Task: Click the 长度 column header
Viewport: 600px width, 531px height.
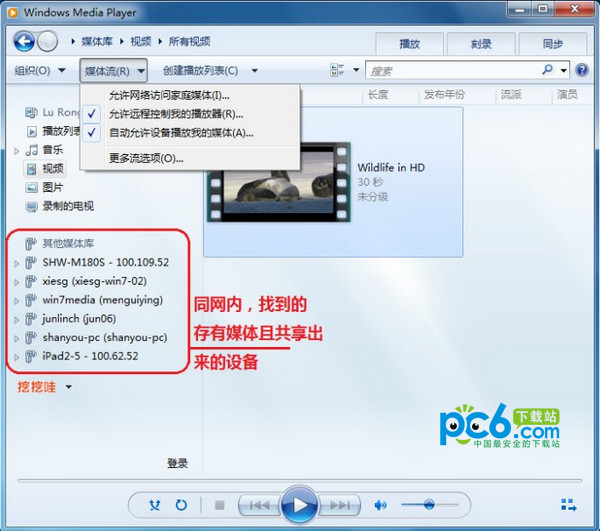Action: point(378,94)
